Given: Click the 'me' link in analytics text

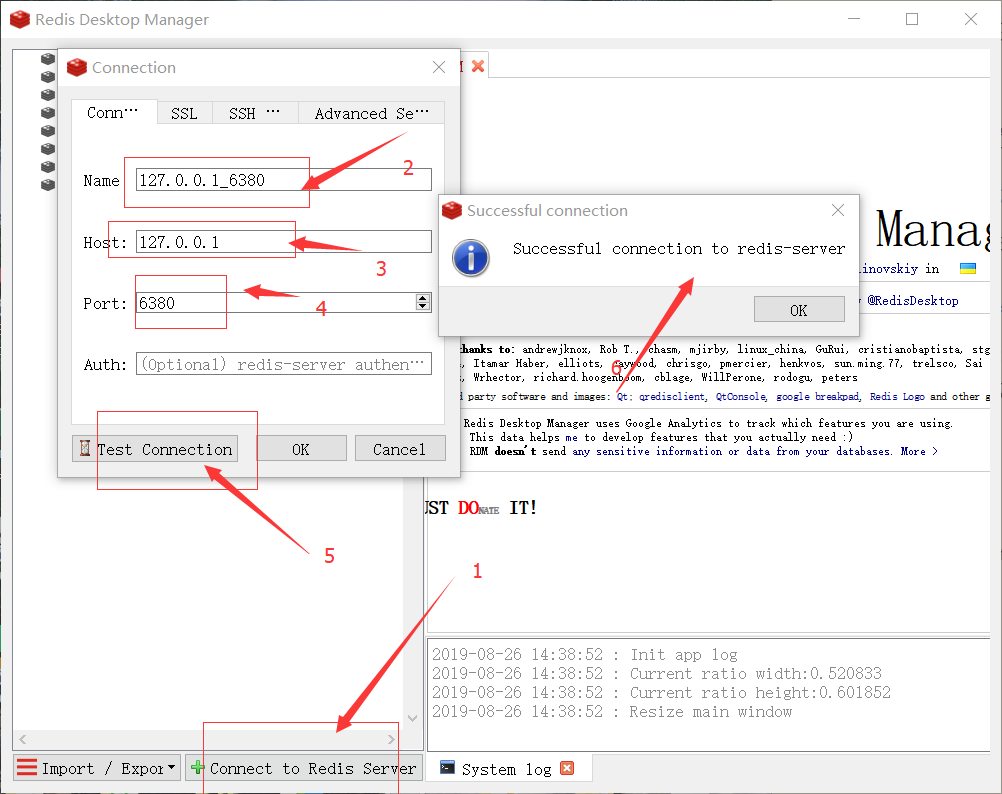Looking at the screenshot, I should tap(571, 437).
